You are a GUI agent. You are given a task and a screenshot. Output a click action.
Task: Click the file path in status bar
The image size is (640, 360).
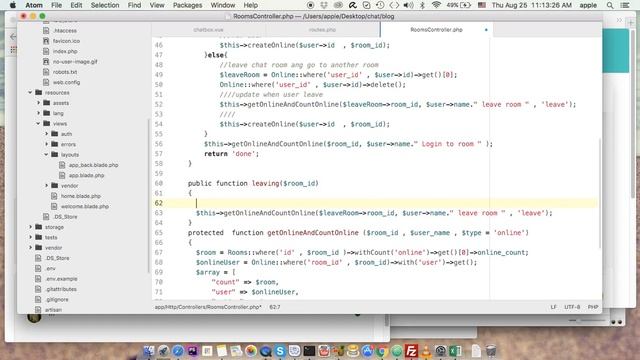click(x=208, y=307)
